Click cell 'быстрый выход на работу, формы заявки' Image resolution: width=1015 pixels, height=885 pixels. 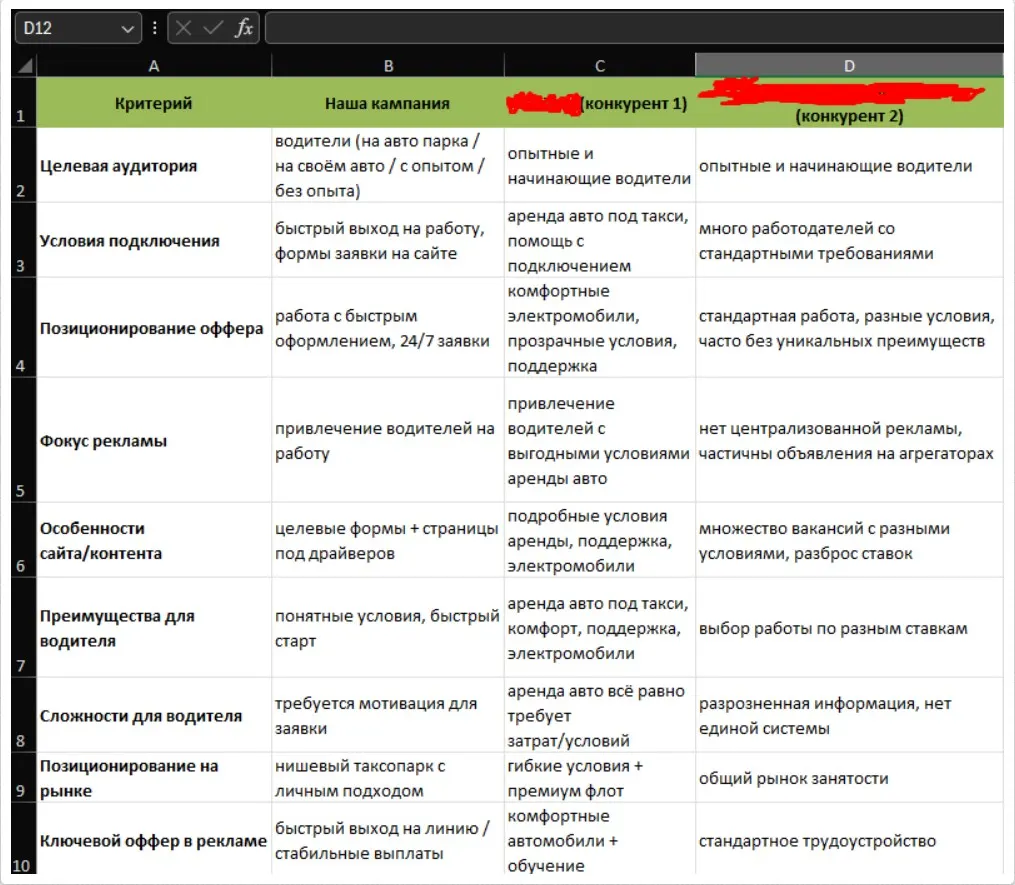point(388,240)
